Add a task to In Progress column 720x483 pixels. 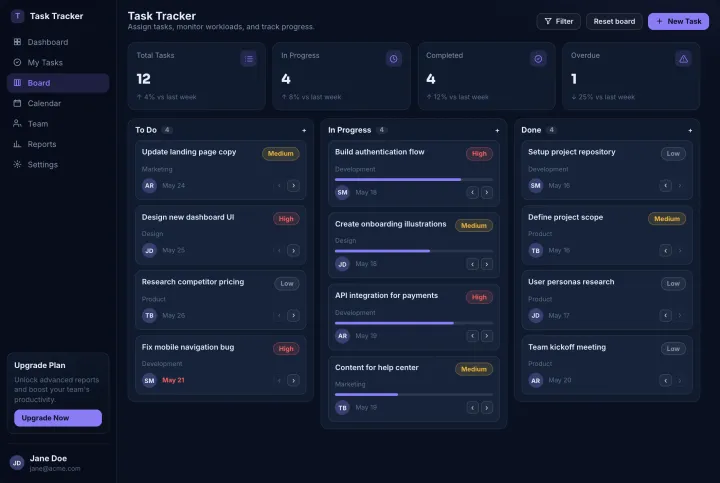point(497,130)
